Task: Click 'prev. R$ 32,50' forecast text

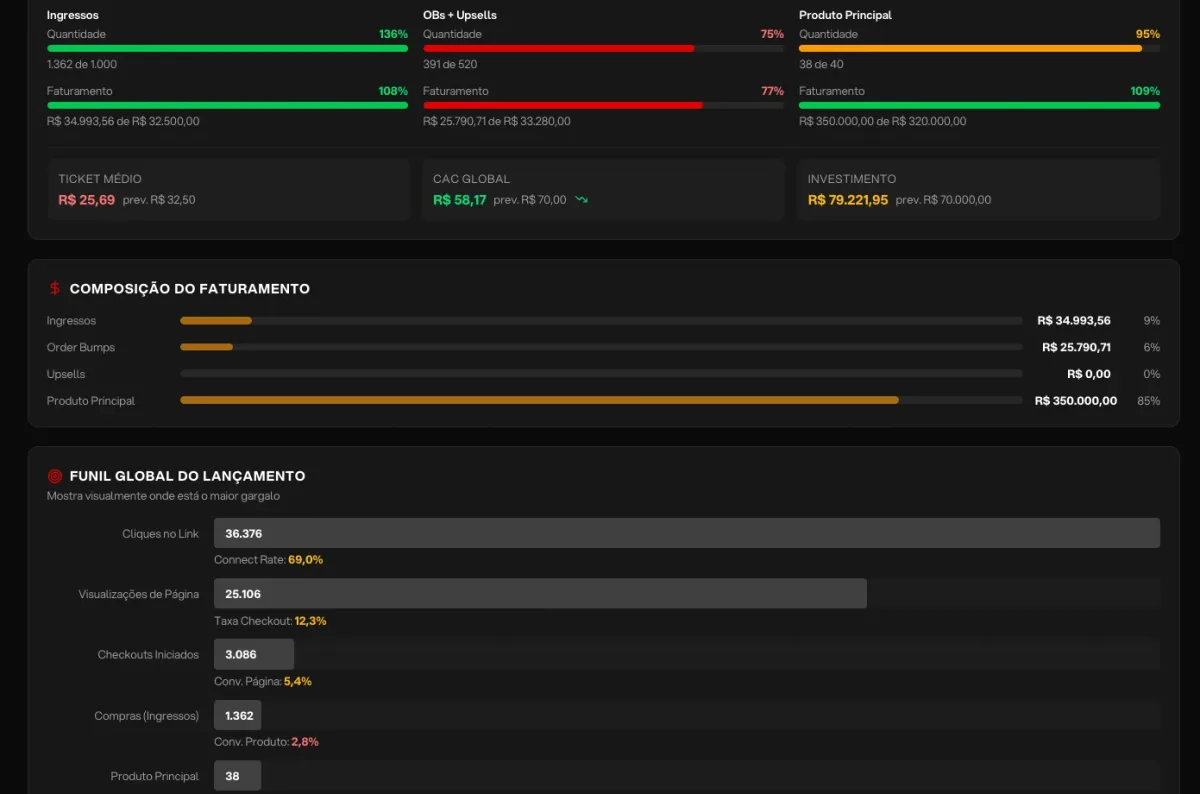Action: 159,200
